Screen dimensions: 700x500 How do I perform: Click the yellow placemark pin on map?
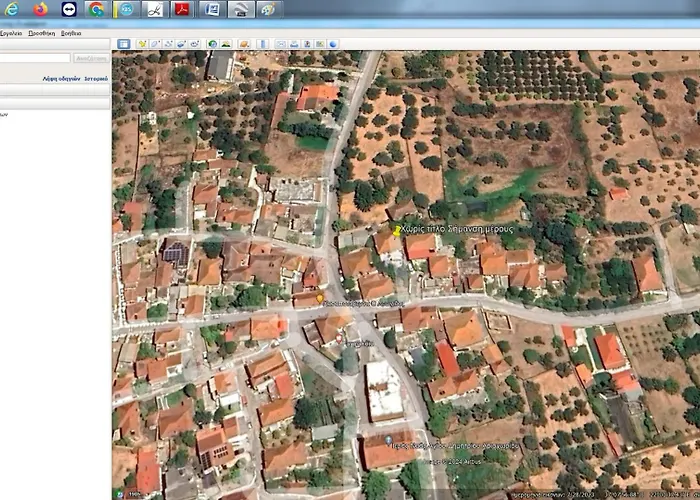coord(397,230)
